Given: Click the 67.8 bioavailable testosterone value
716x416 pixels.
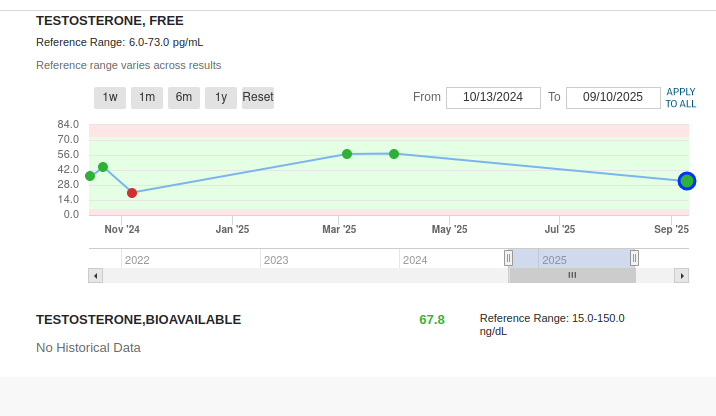Looking at the screenshot, I should click(432, 320).
